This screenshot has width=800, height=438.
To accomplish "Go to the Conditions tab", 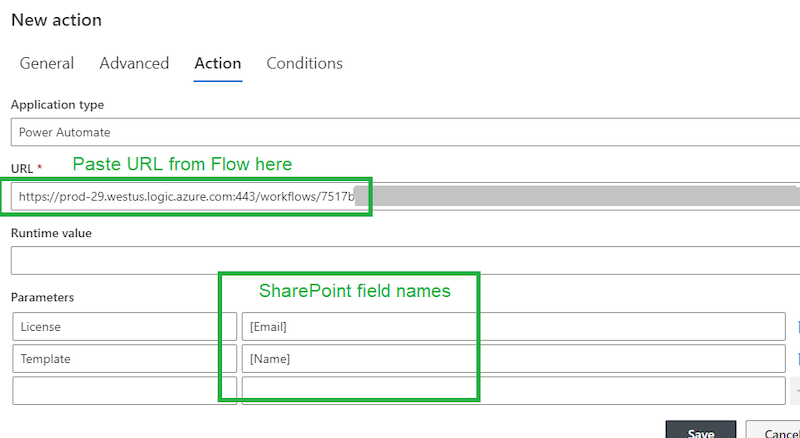I will pyautogui.click(x=304, y=63).
